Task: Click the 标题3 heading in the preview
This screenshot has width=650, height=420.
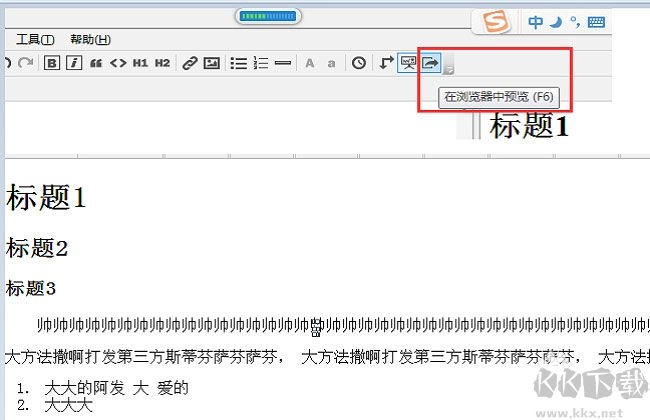Action: click(x=31, y=288)
